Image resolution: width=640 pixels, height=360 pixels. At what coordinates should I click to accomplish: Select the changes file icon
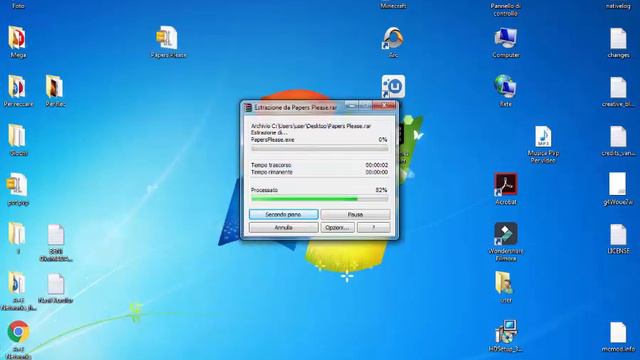(x=618, y=39)
